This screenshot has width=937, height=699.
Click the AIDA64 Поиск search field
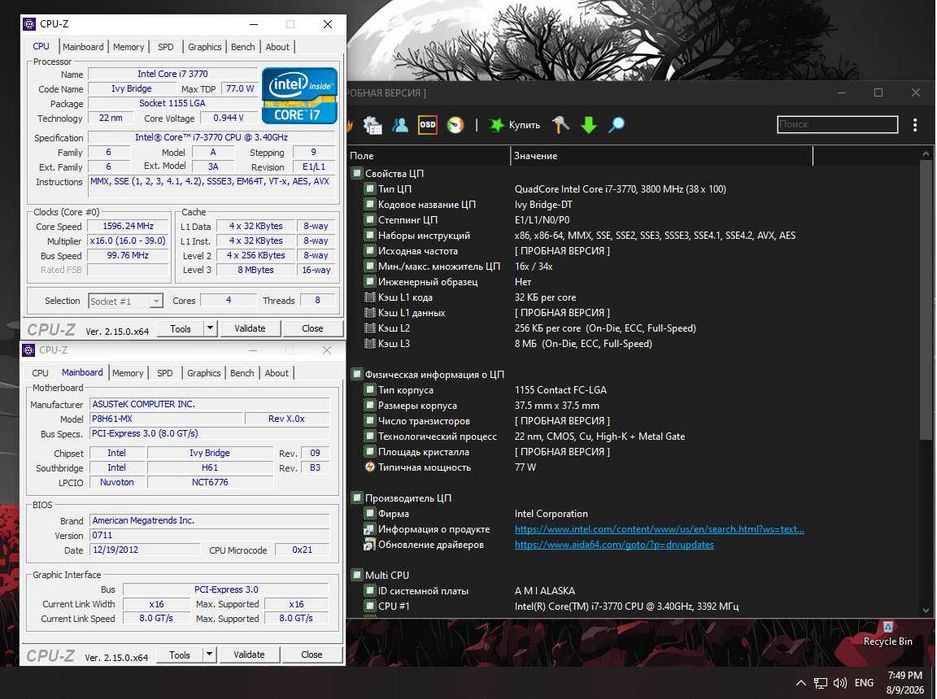point(837,124)
